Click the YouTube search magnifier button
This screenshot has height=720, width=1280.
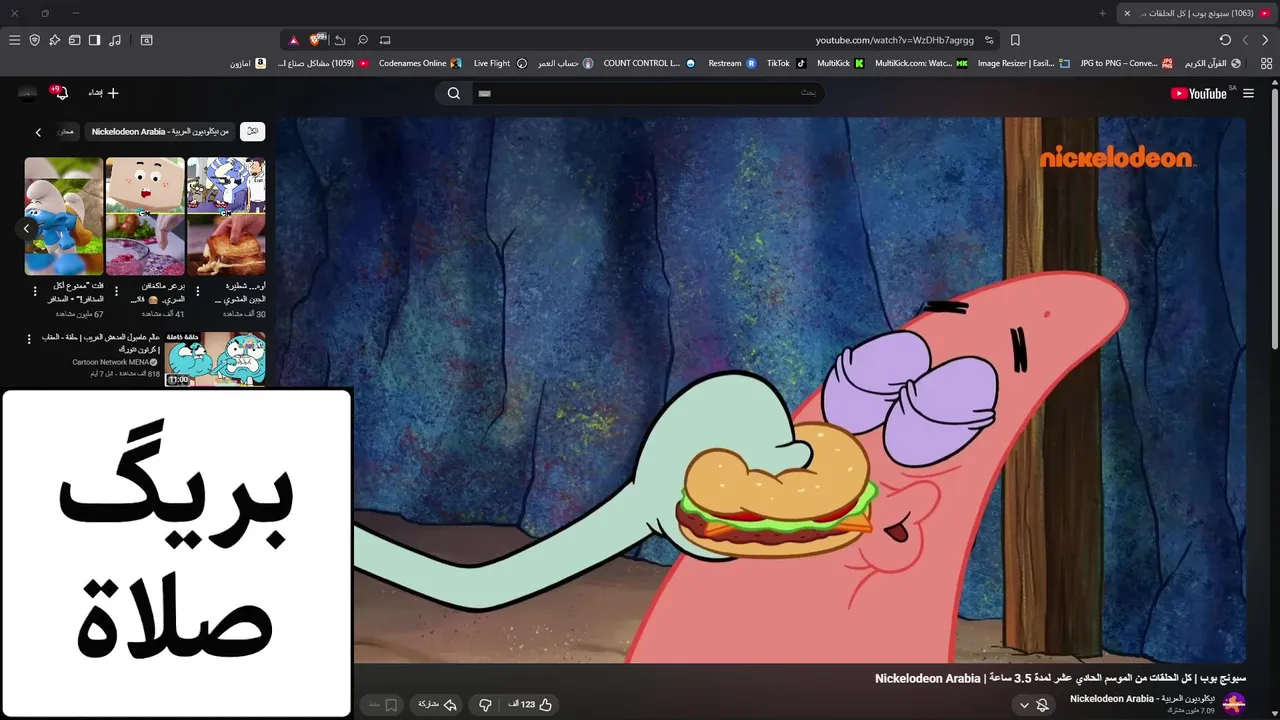pyautogui.click(x=454, y=93)
